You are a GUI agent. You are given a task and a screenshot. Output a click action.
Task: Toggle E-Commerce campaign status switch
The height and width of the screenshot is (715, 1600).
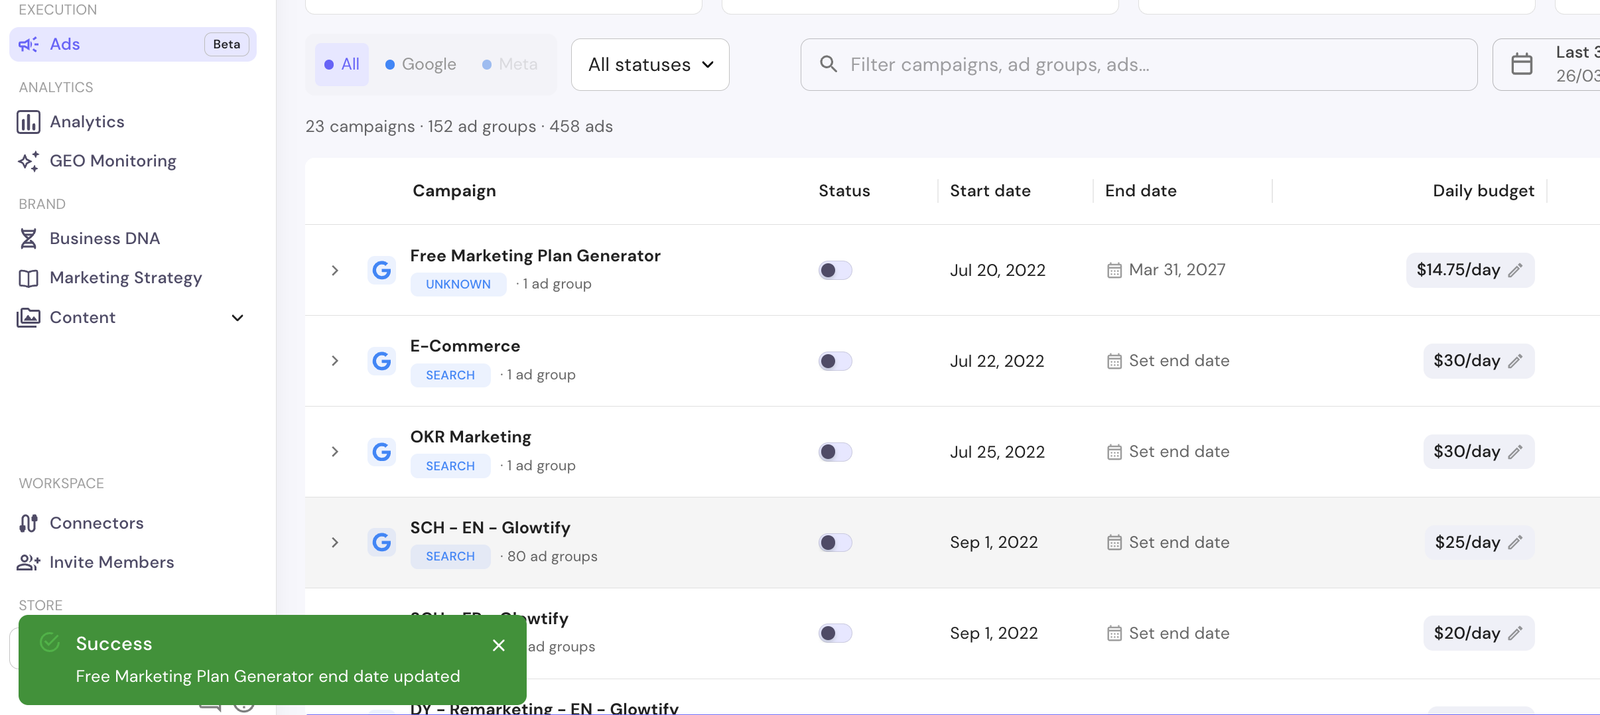tap(835, 361)
